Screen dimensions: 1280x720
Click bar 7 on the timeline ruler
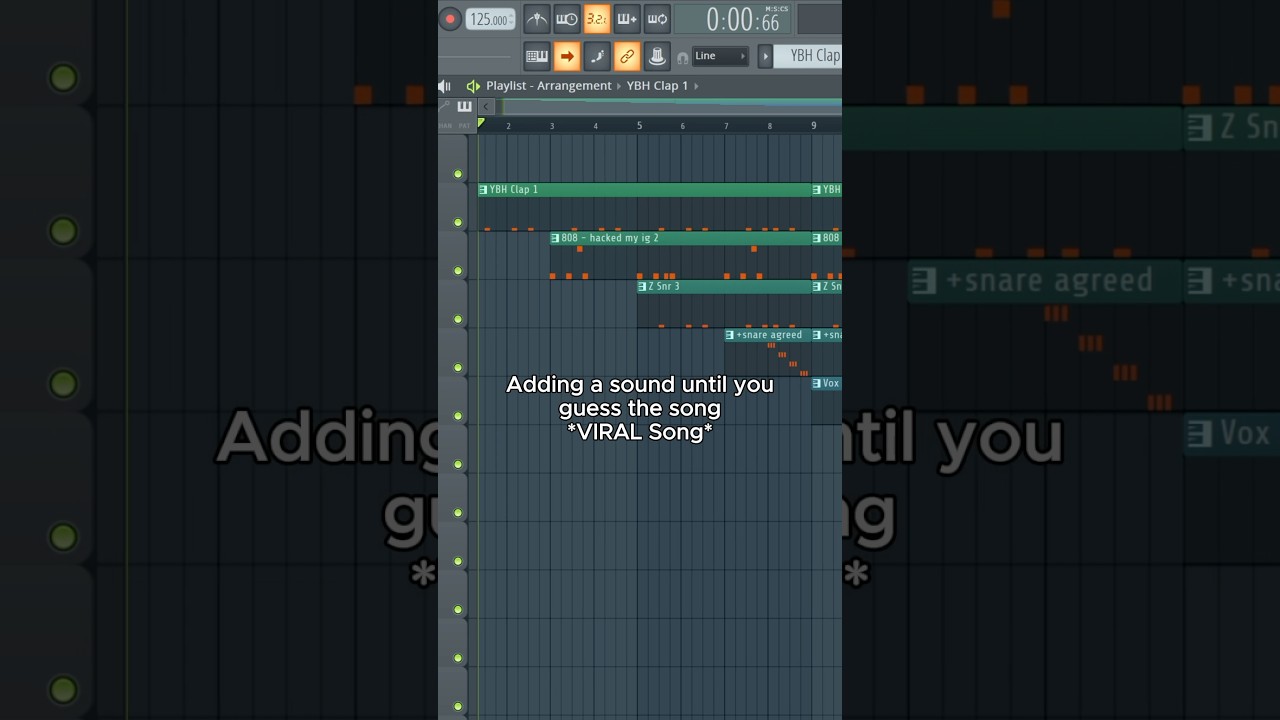[727, 126]
